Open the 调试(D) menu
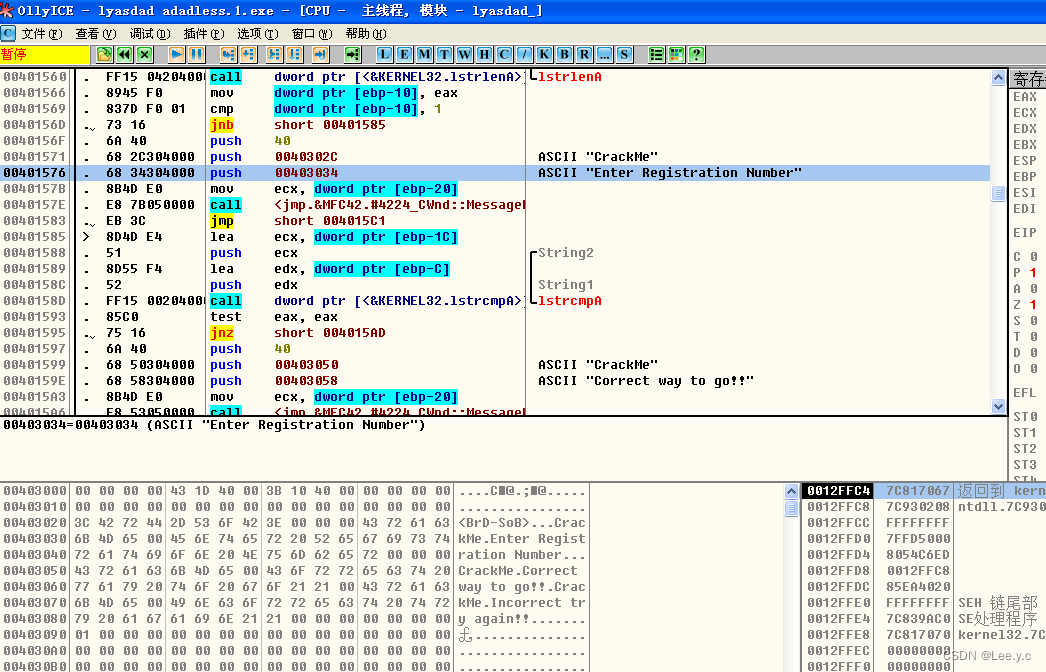Image resolution: width=1046 pixels, height=672 pixels. coord(149,33)
